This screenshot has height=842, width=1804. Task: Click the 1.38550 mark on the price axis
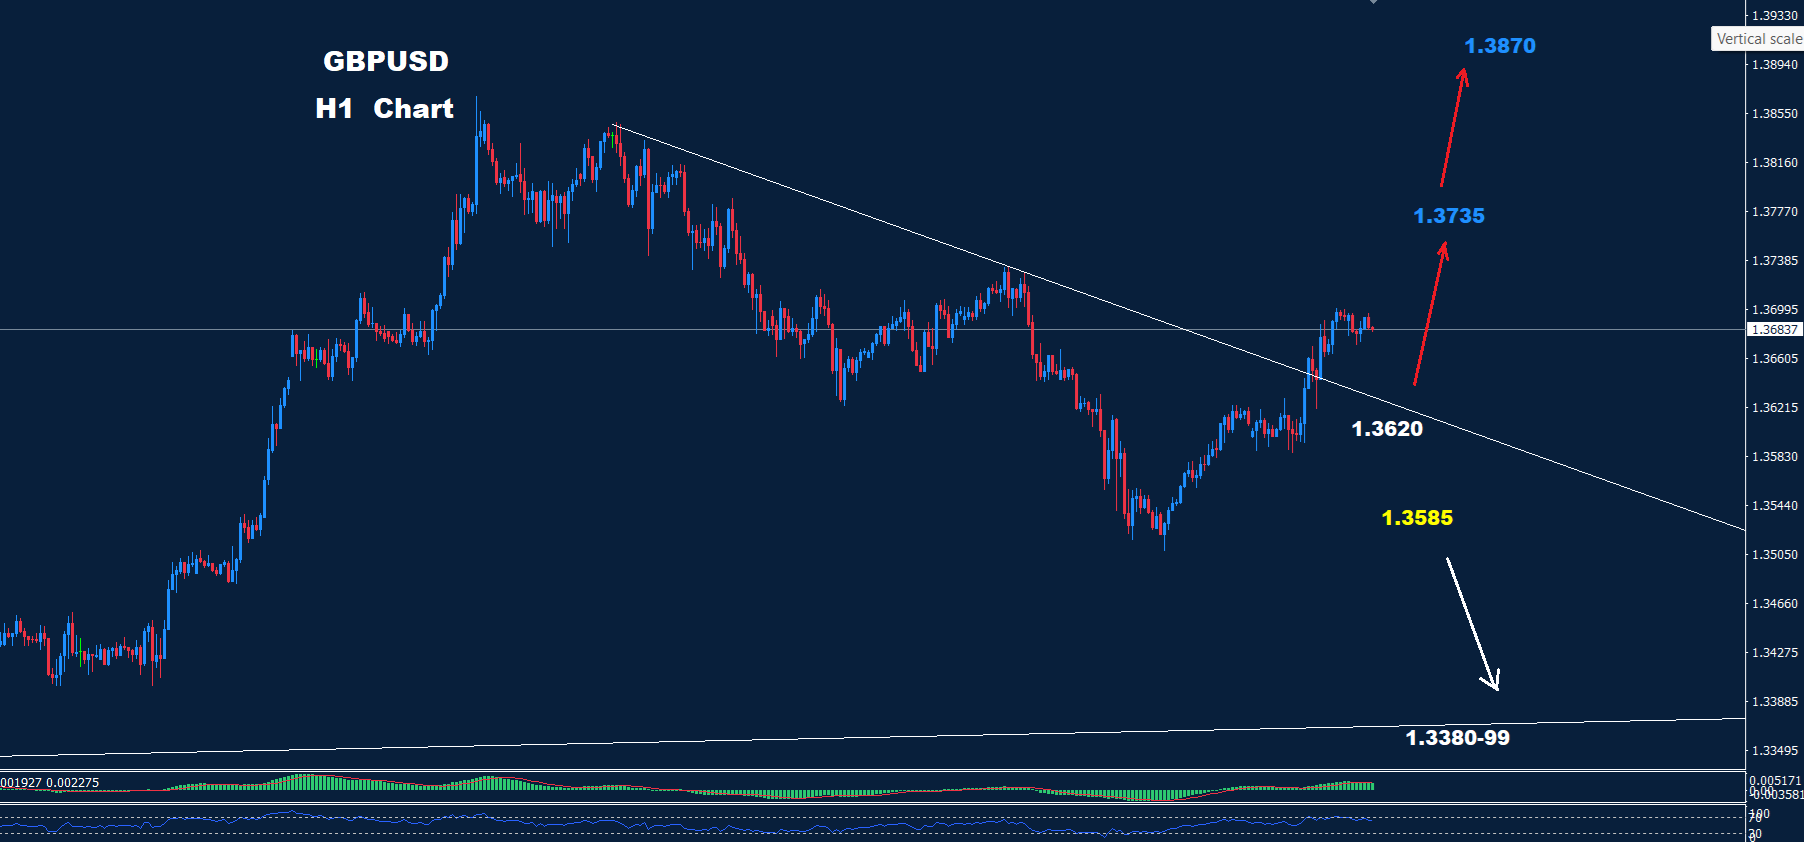click(x=1774, y=114)
